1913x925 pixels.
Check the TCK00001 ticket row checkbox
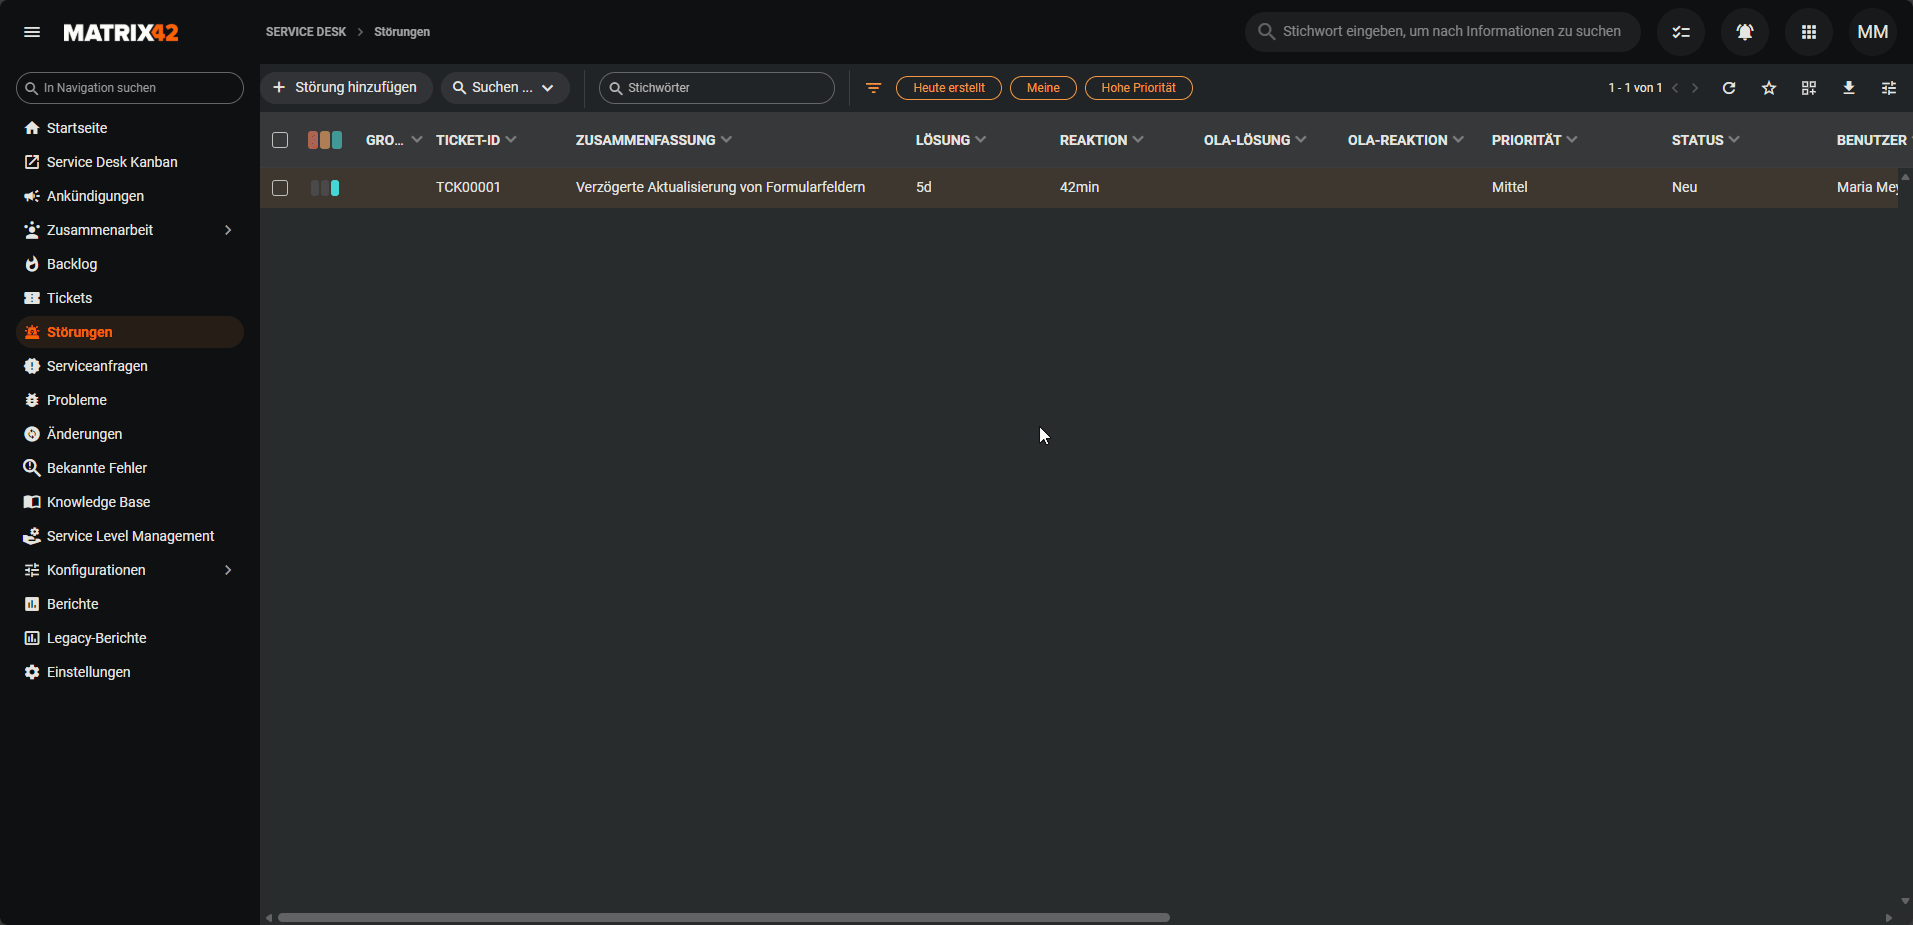[x=280, y=188]
